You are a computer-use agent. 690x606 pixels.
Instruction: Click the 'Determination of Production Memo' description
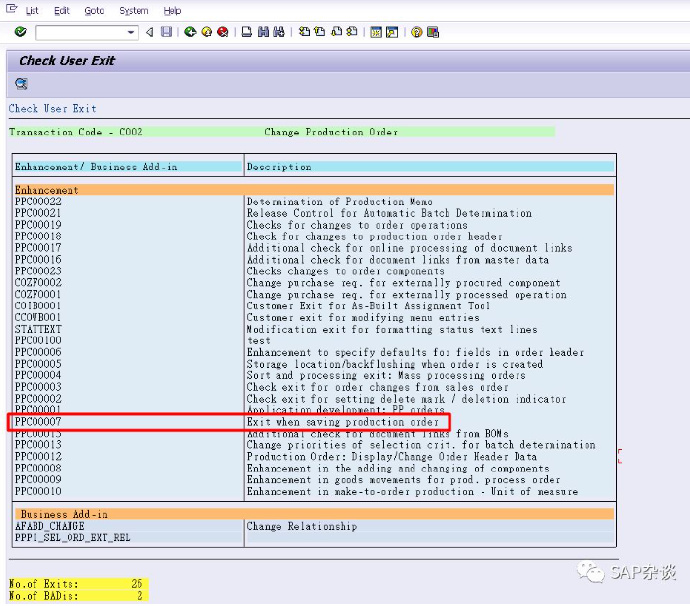coord(340,202)
